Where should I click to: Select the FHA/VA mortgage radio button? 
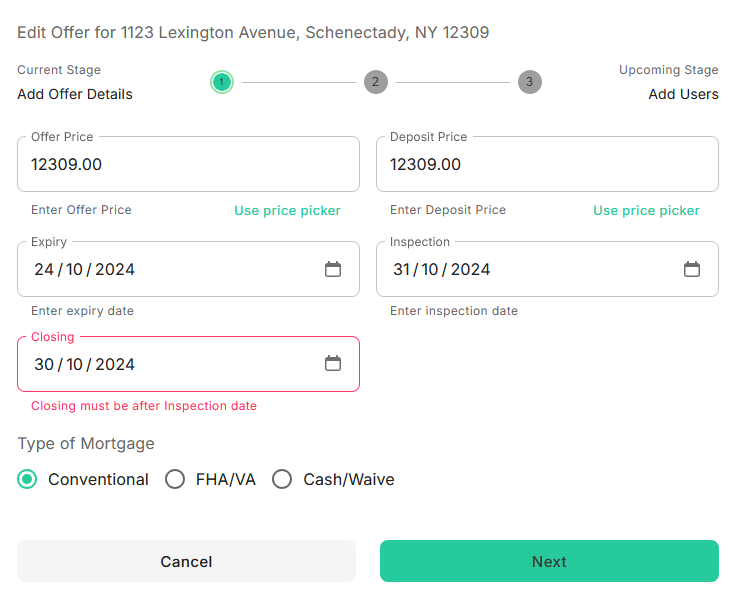[175, 479]
